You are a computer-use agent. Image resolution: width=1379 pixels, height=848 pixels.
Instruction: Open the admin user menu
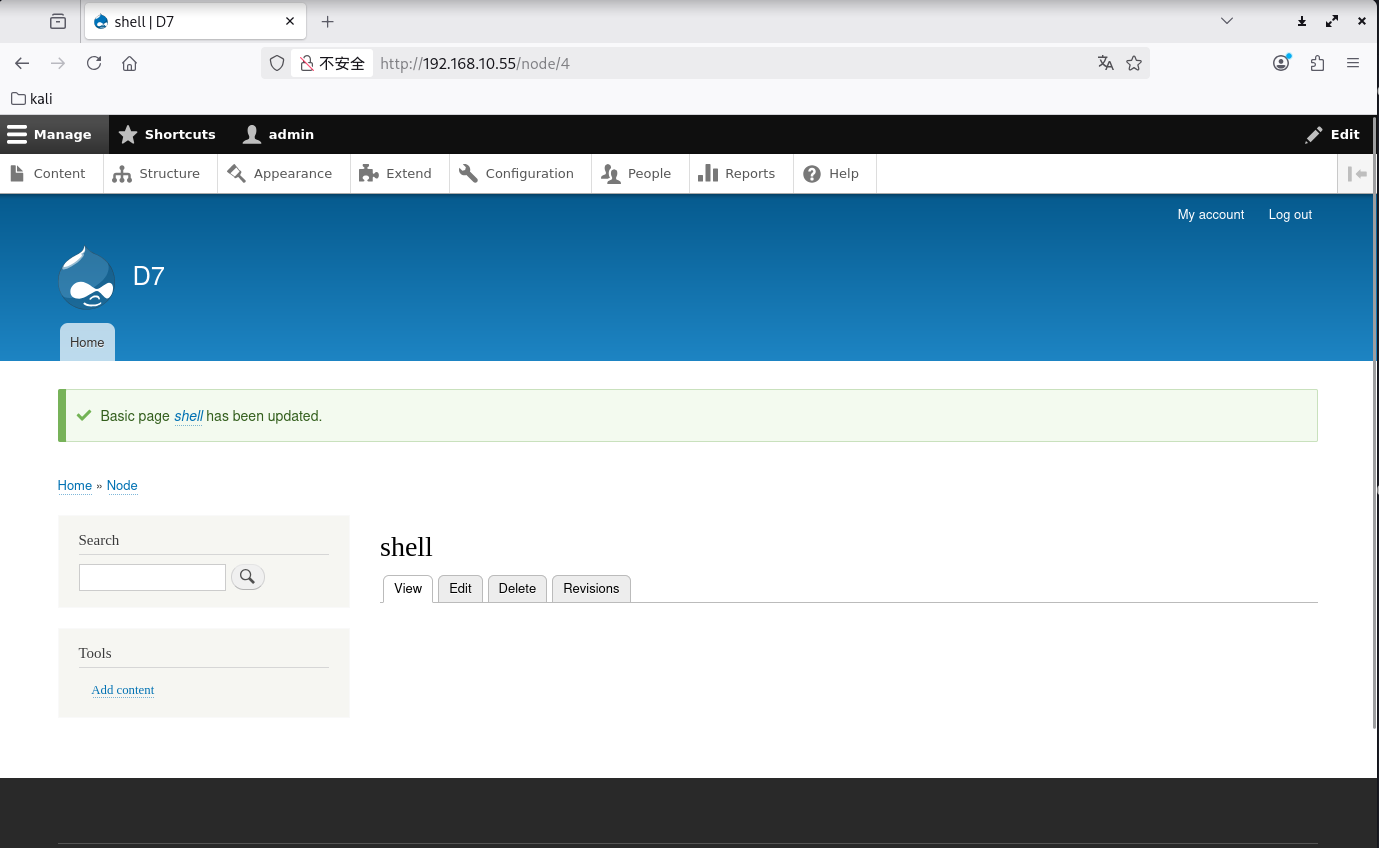tap(279, 134)
